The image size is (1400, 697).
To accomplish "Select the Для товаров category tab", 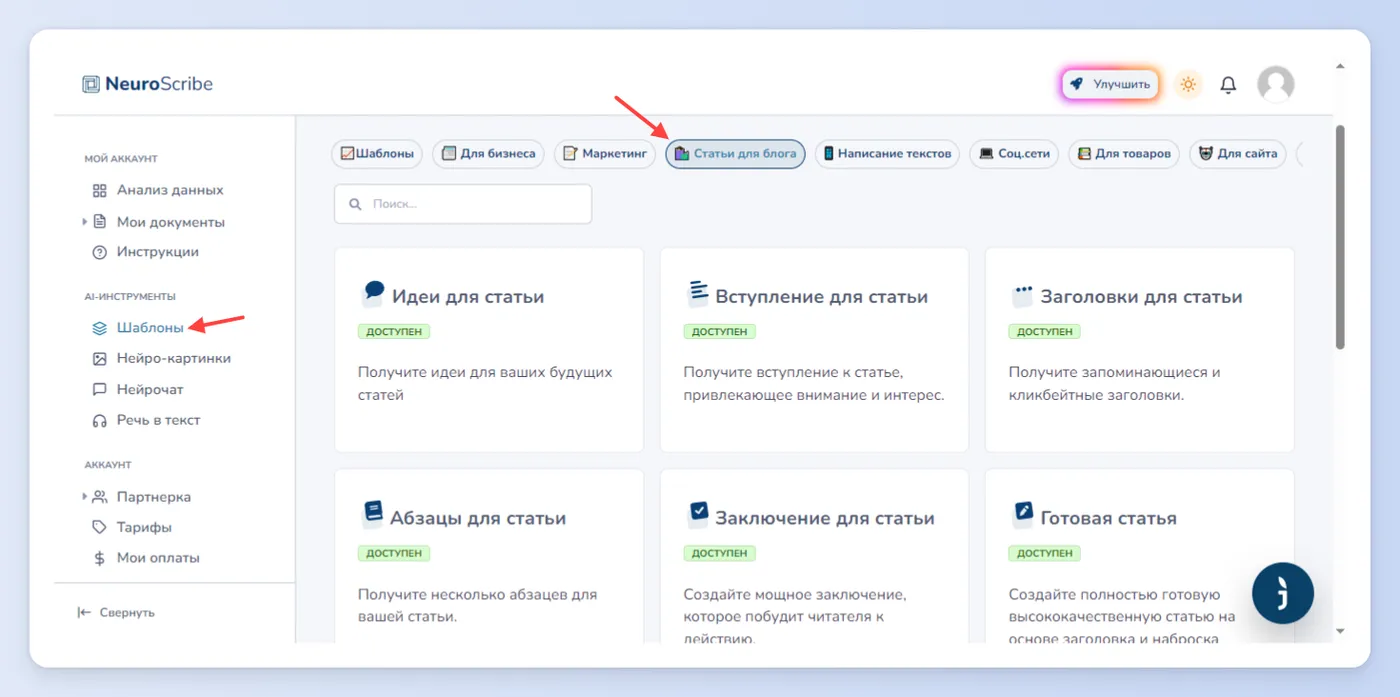I will click(1124, 154).
